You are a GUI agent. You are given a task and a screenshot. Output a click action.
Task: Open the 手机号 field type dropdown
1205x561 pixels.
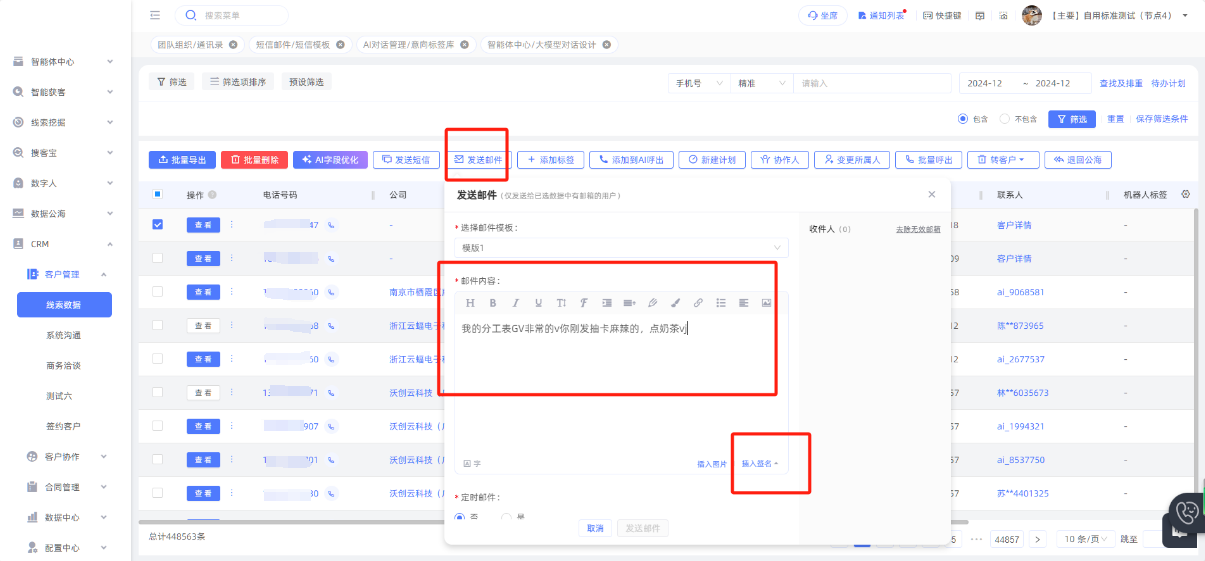698,83
